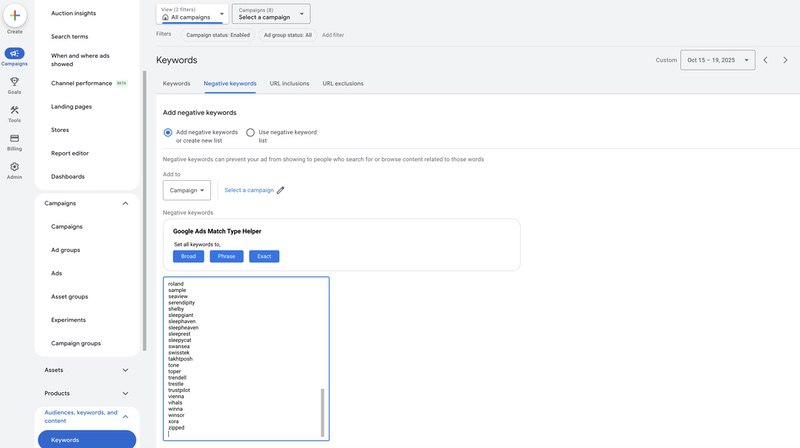This screenshot has height=448, width=800.
Task: Click the left sidebar vertical scrollbar
Action: coord(144,210)
